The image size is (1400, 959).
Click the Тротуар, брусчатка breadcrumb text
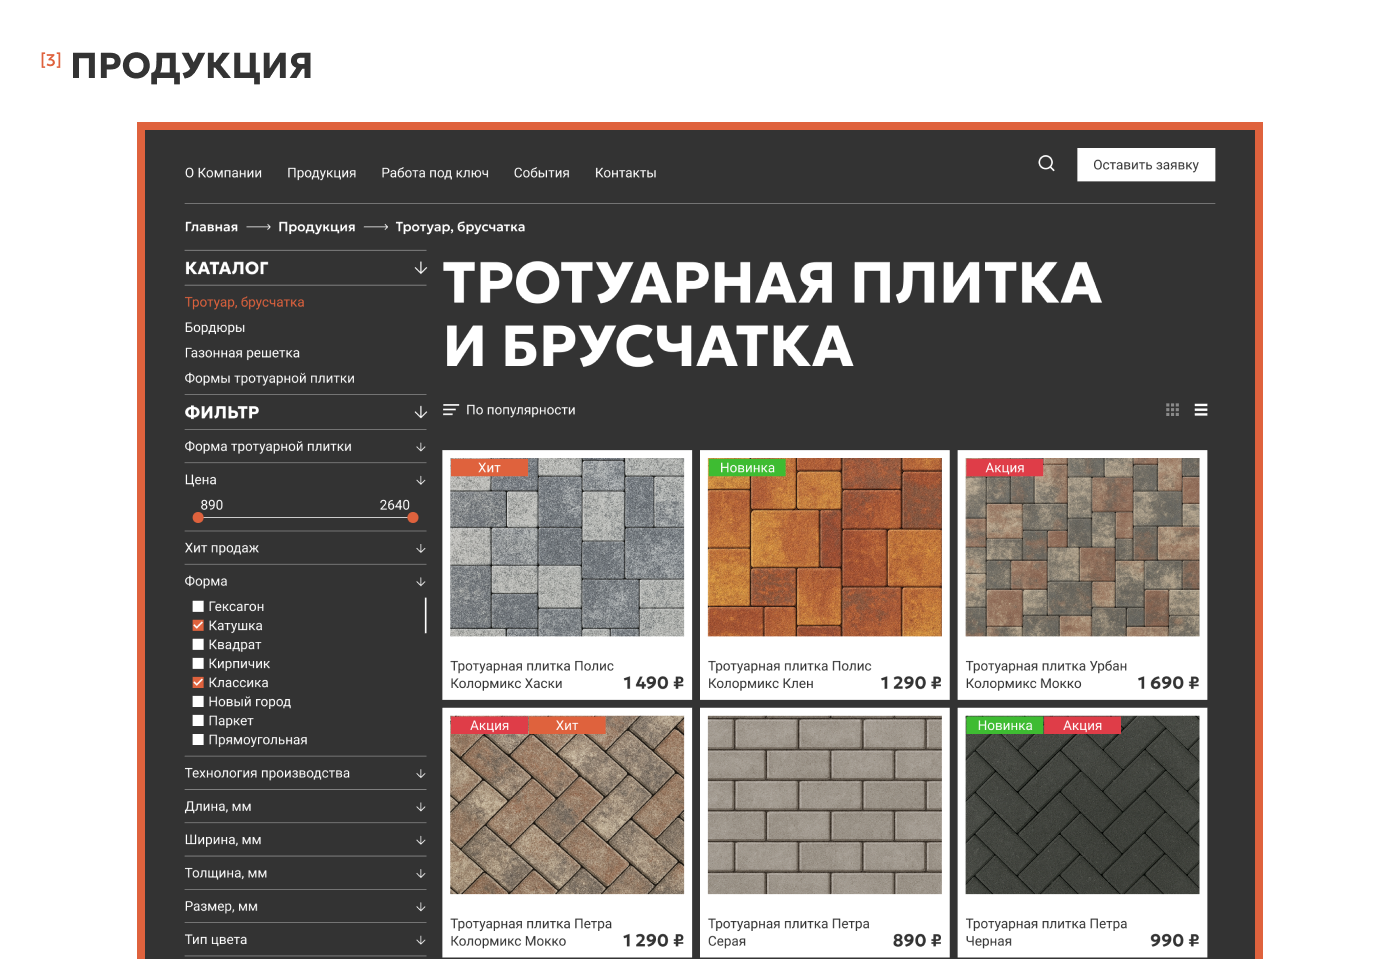(460, 227)
